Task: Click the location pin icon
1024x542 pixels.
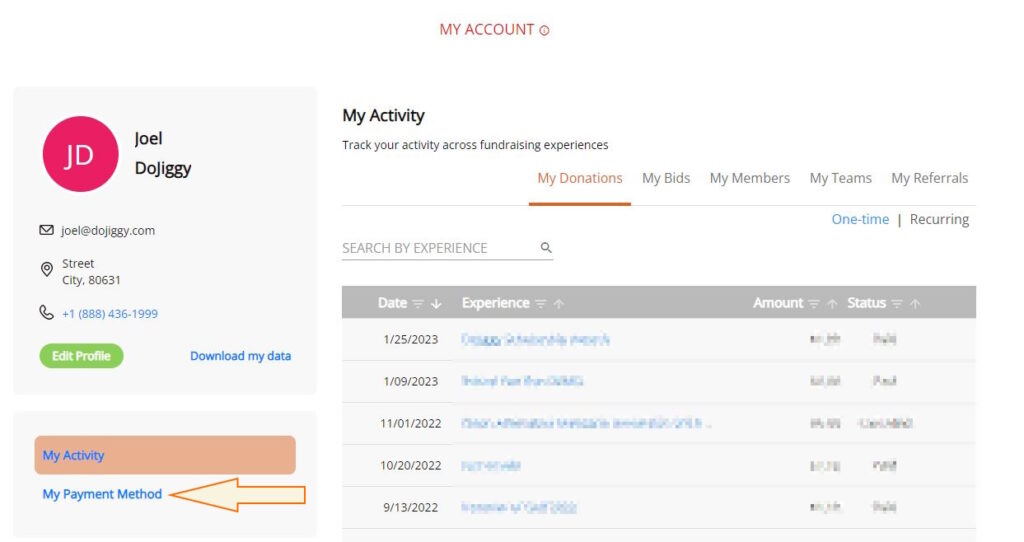Action: click(x=46, y=269)
